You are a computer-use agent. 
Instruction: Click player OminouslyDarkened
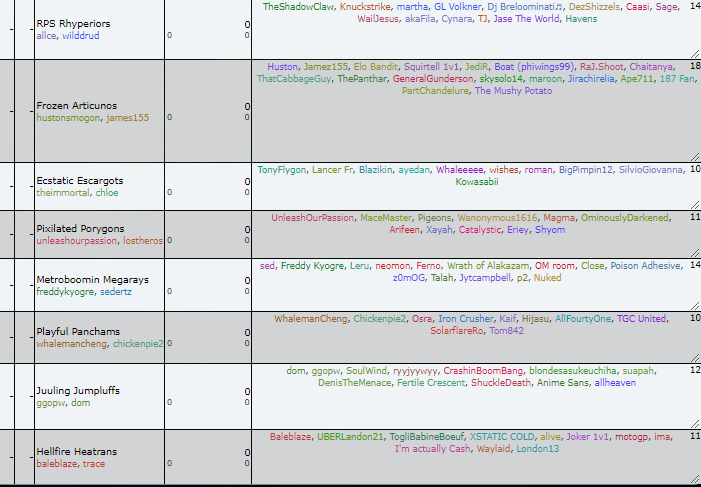[x=625, y=218]
